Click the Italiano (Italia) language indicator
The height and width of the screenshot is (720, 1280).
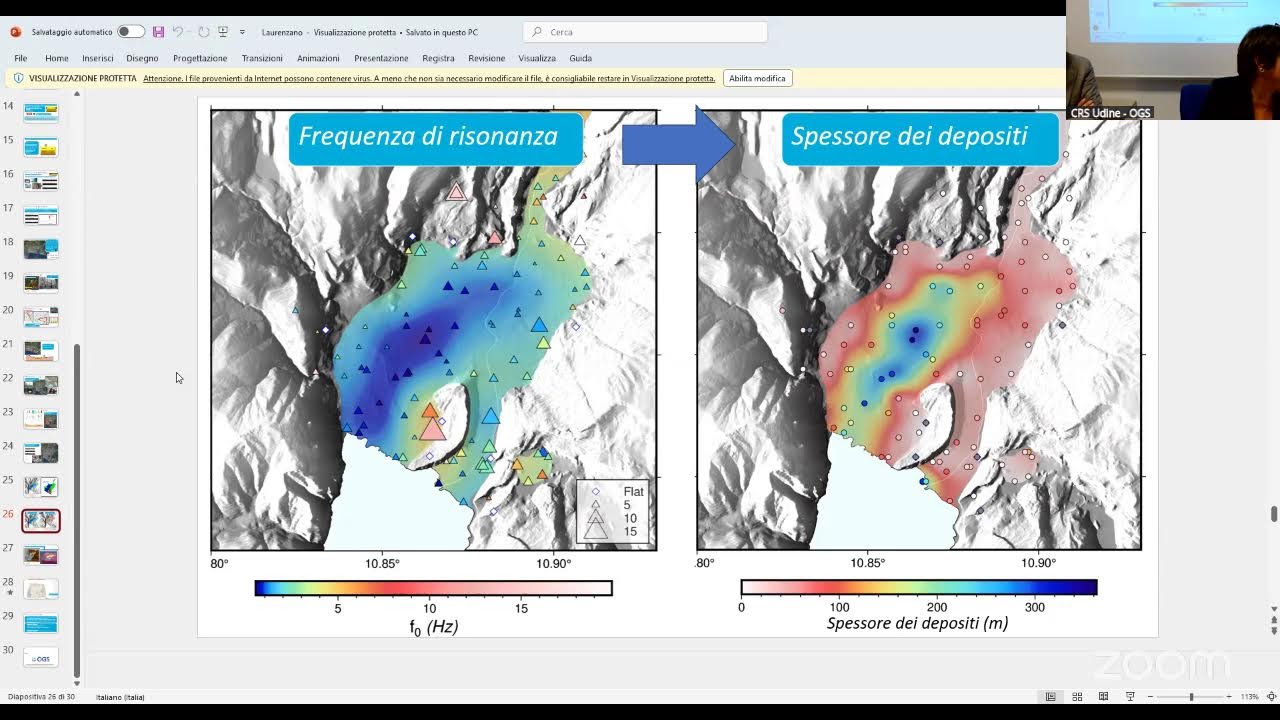(x=120, y=696)
